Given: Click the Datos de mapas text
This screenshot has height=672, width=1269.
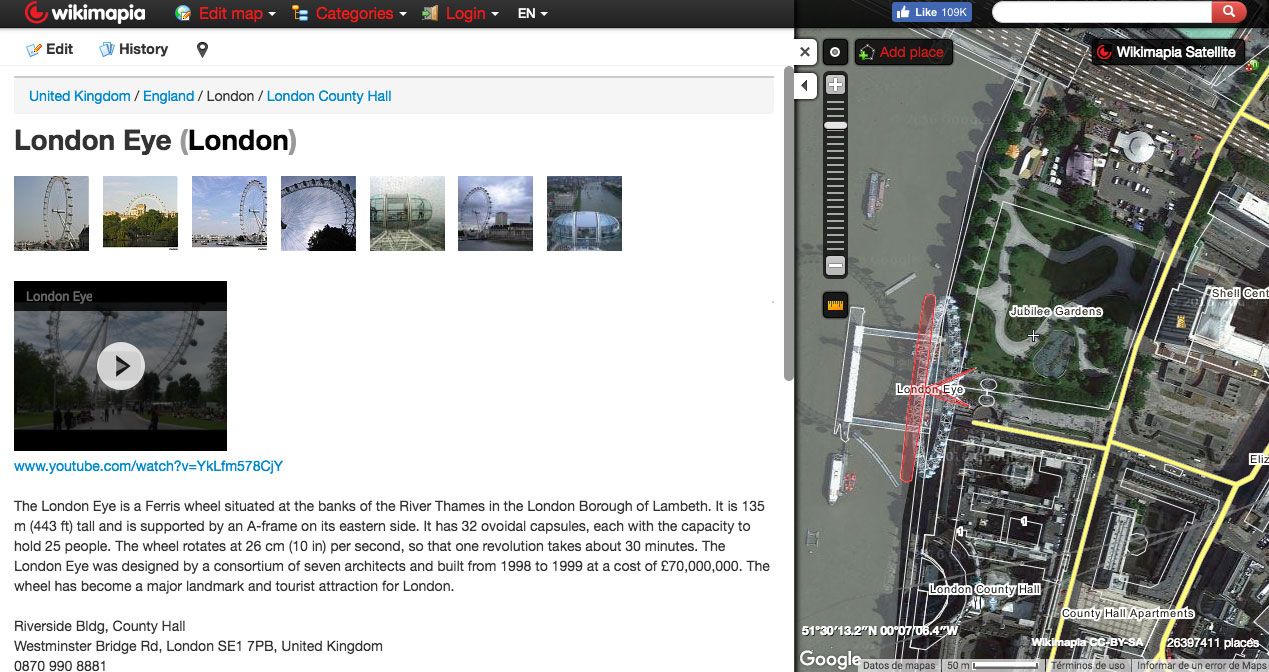Looking at the screenshot, I should click(x=899, y=665).
